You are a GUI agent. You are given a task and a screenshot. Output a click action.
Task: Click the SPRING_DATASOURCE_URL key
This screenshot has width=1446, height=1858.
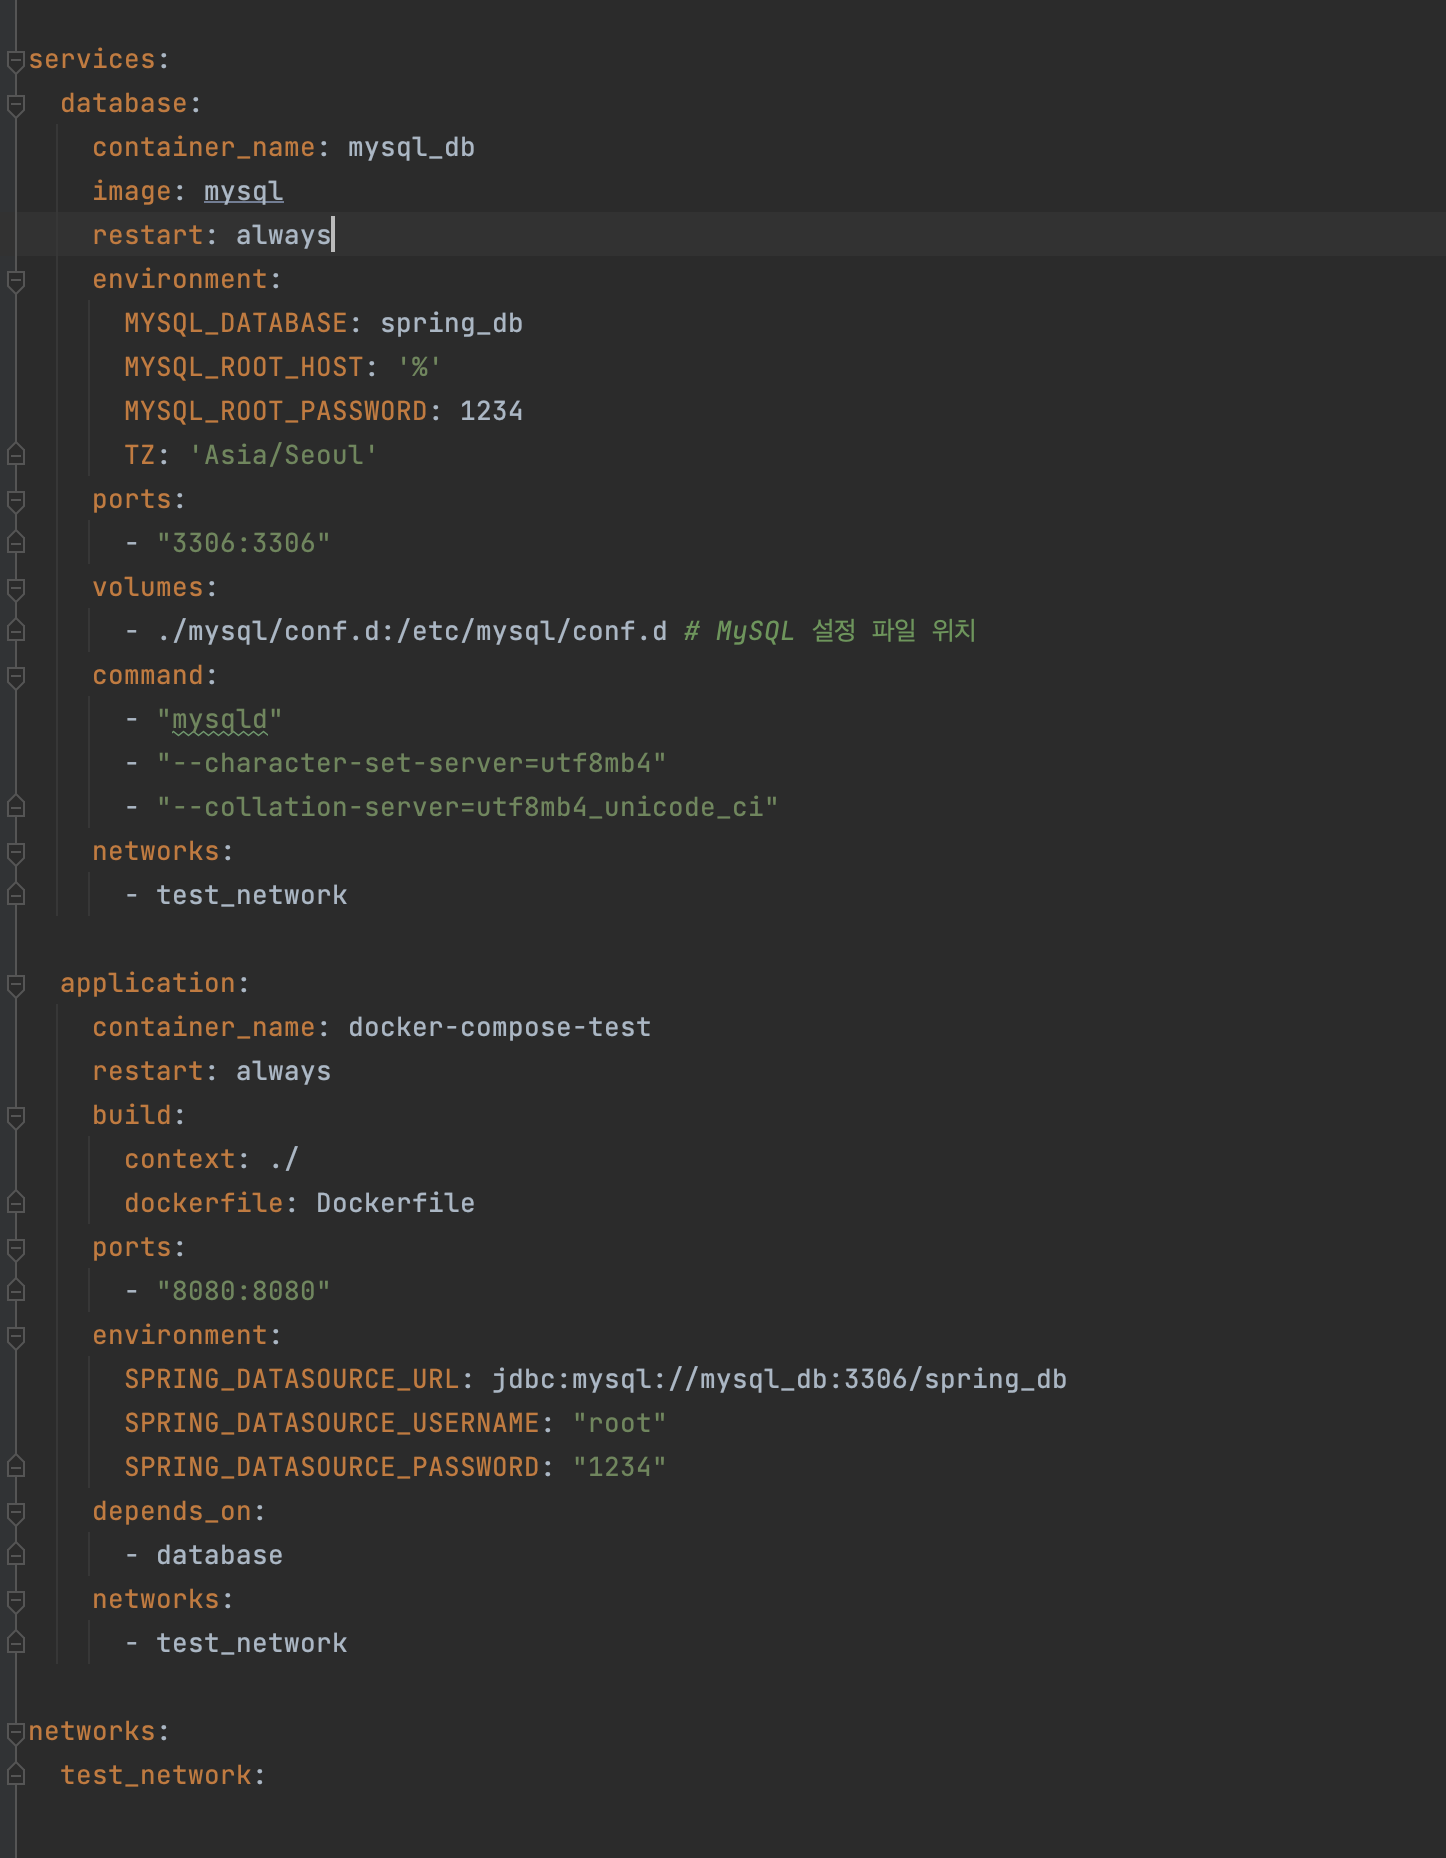[x=292, y=1379]
